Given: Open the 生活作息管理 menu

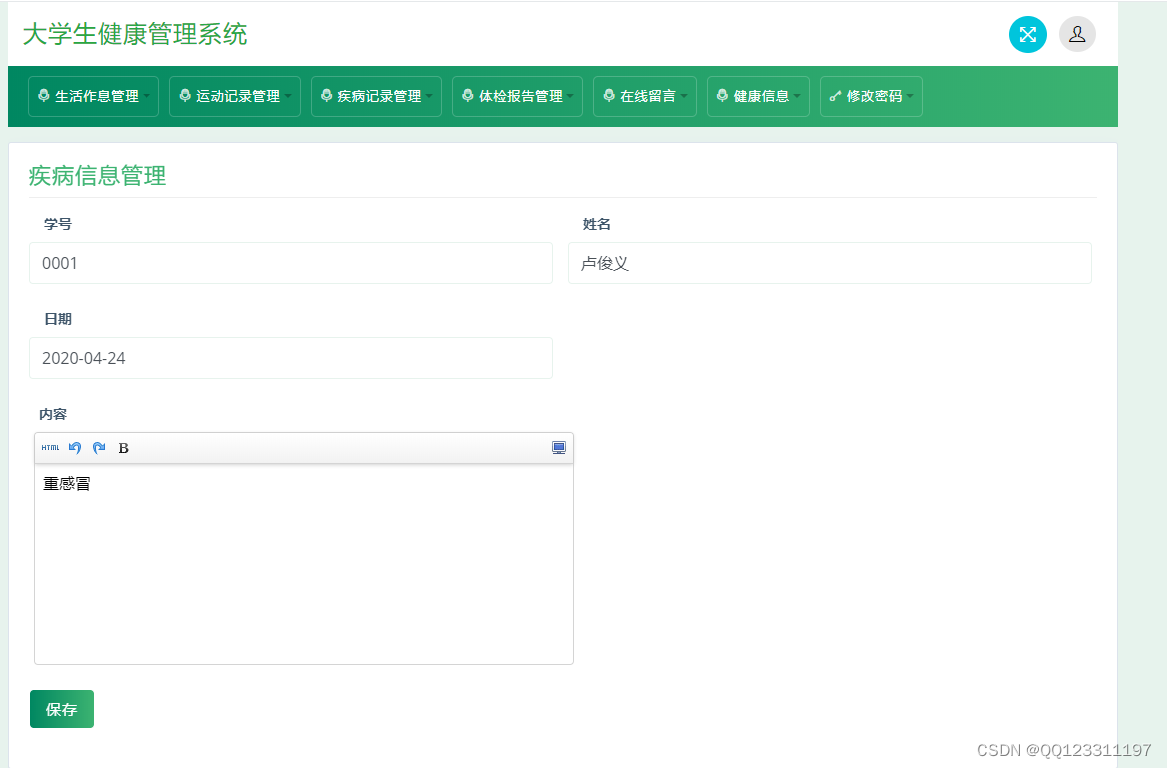Looking at the screenshot, I should [x=94, y=96].
